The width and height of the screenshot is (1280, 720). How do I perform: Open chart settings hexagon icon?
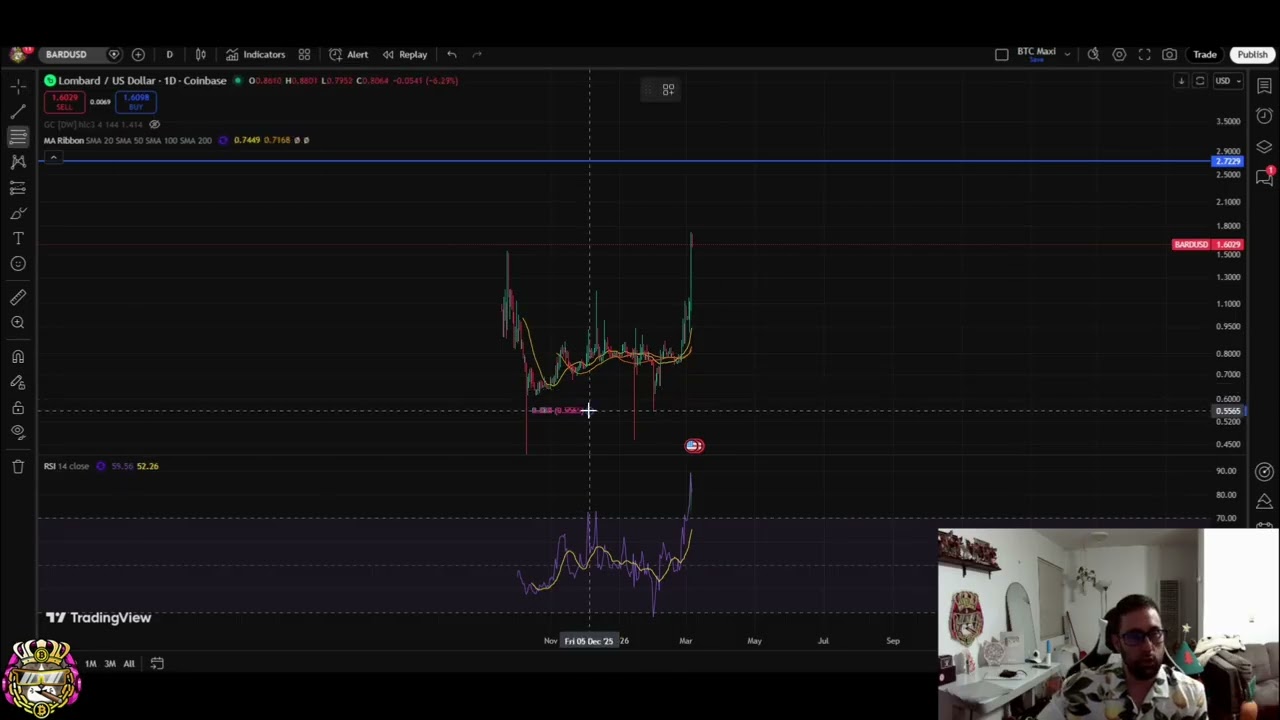1119,55
